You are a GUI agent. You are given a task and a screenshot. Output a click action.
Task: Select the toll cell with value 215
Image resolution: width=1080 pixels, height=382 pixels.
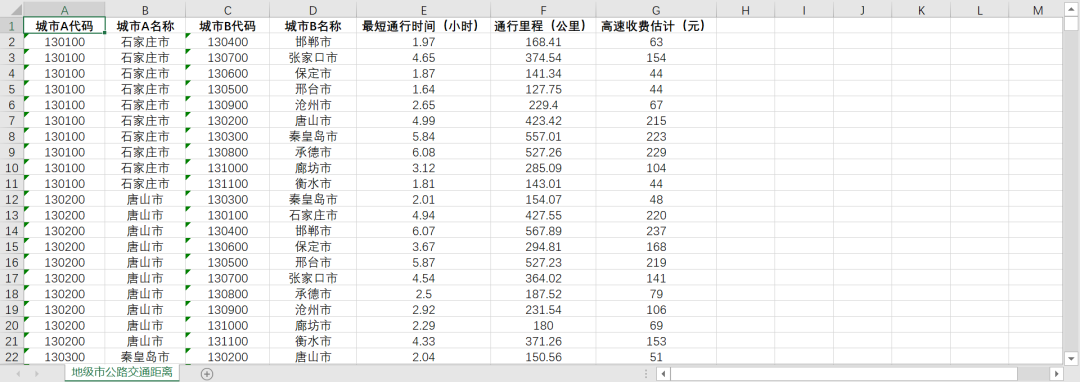point(656,120)
